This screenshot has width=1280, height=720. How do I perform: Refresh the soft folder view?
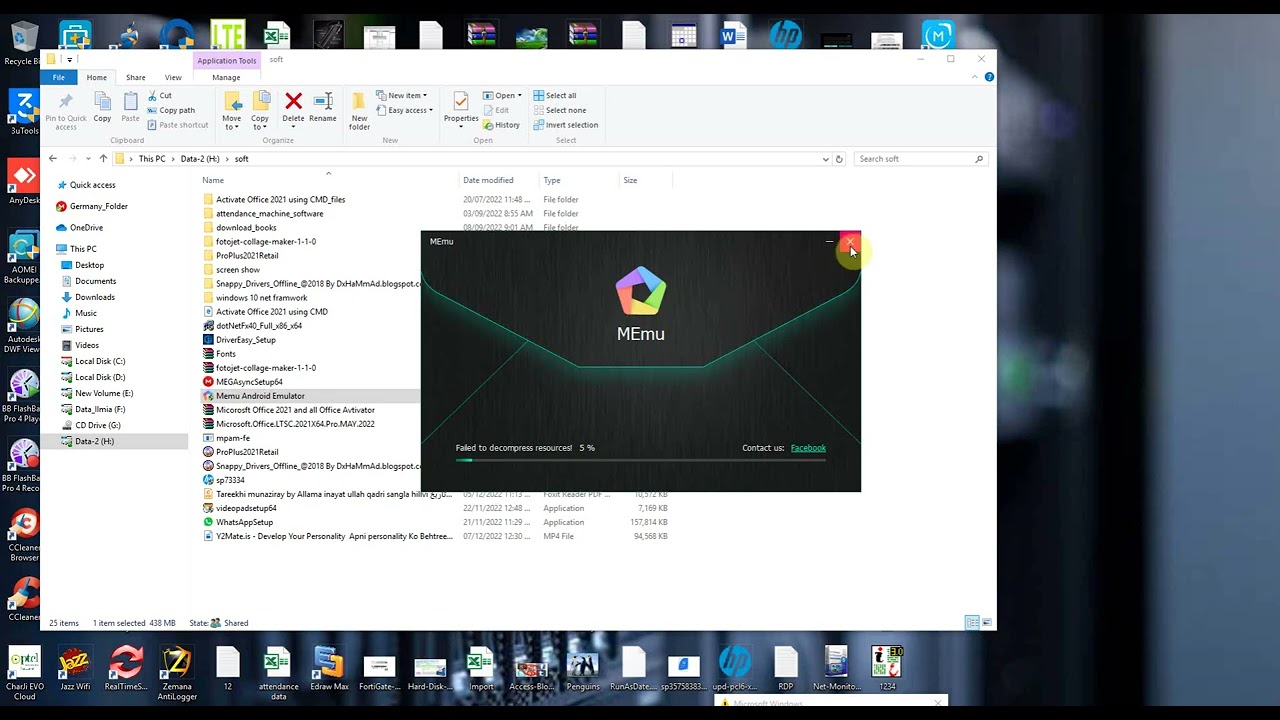[839, 159]
